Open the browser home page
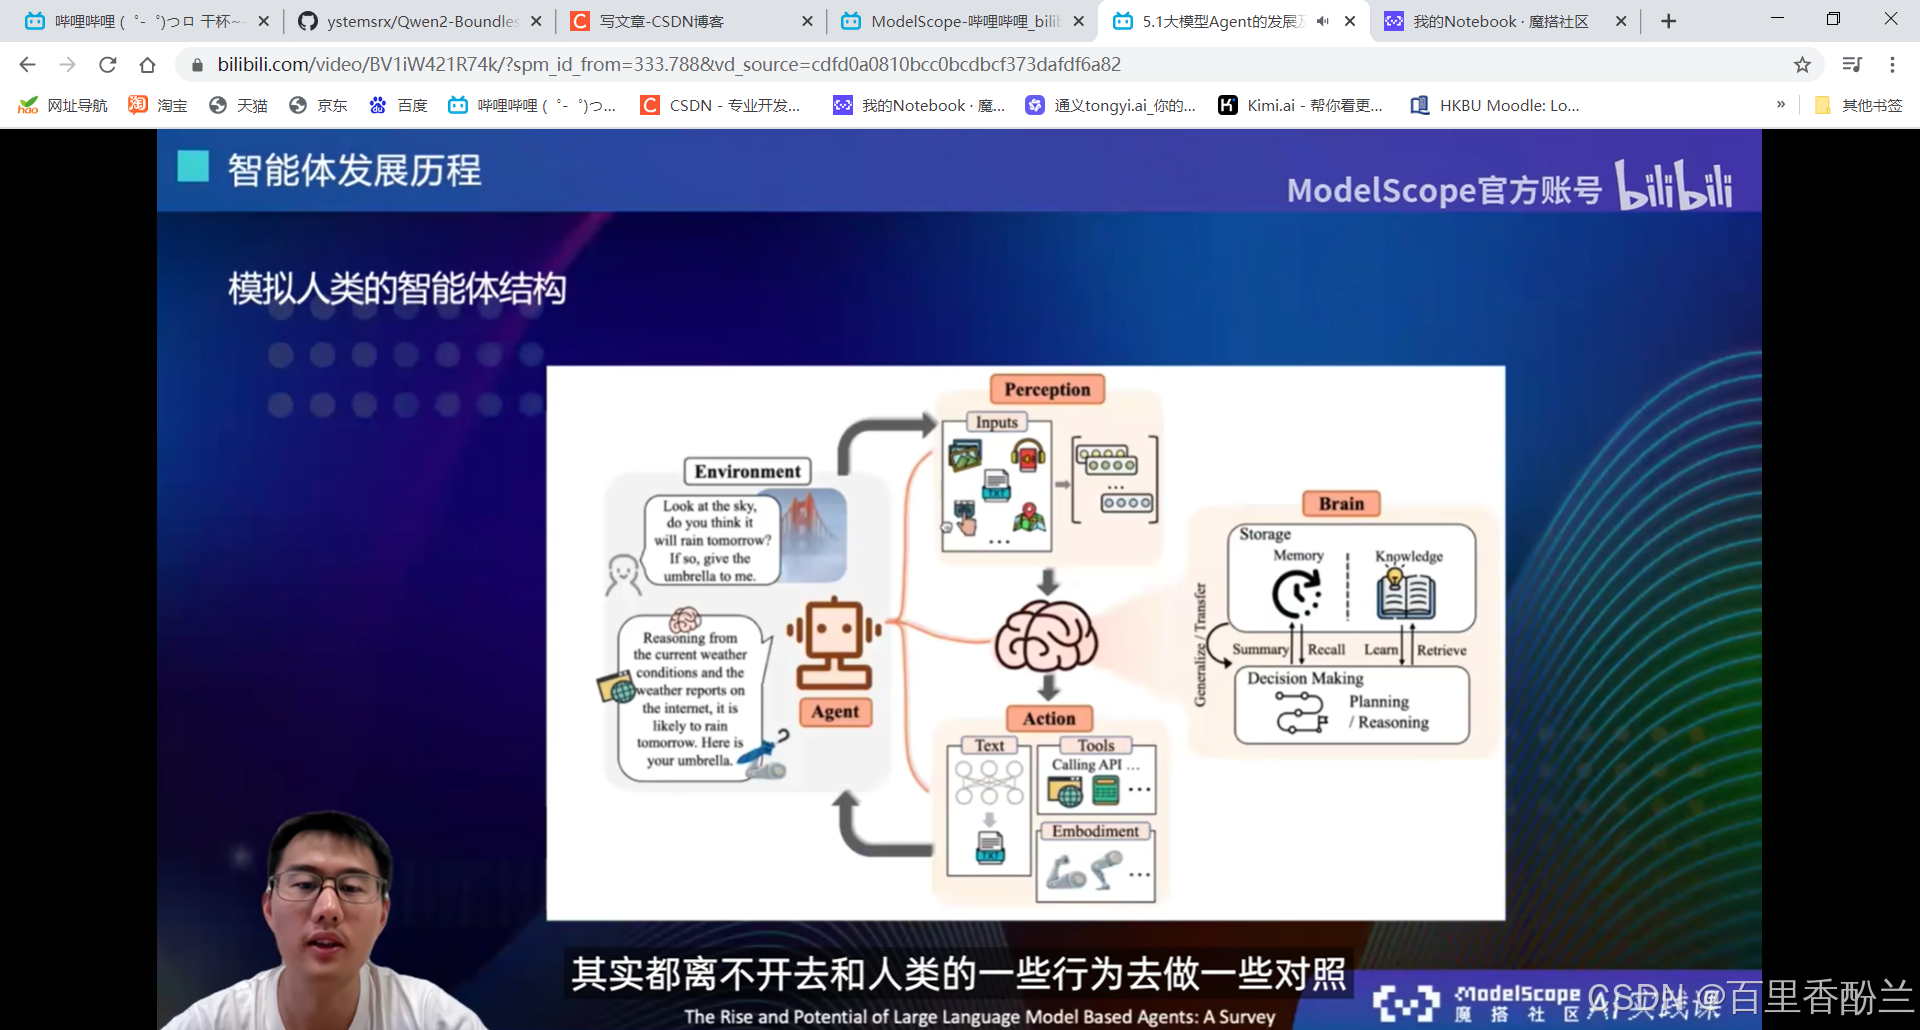The width and height of the screenshot is (1920, 1030). click(147, 64)
